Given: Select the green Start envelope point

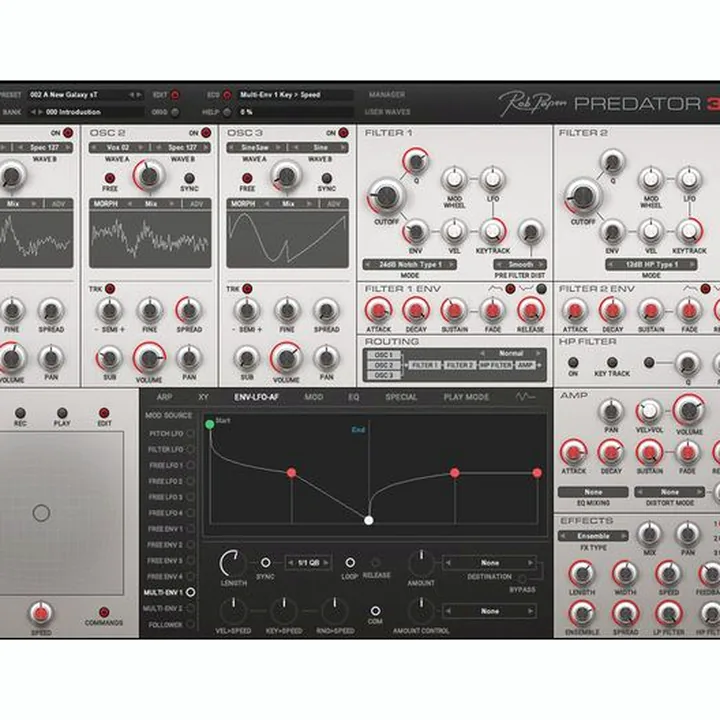Looking at the screenshot, I should [x=210, y=424].
